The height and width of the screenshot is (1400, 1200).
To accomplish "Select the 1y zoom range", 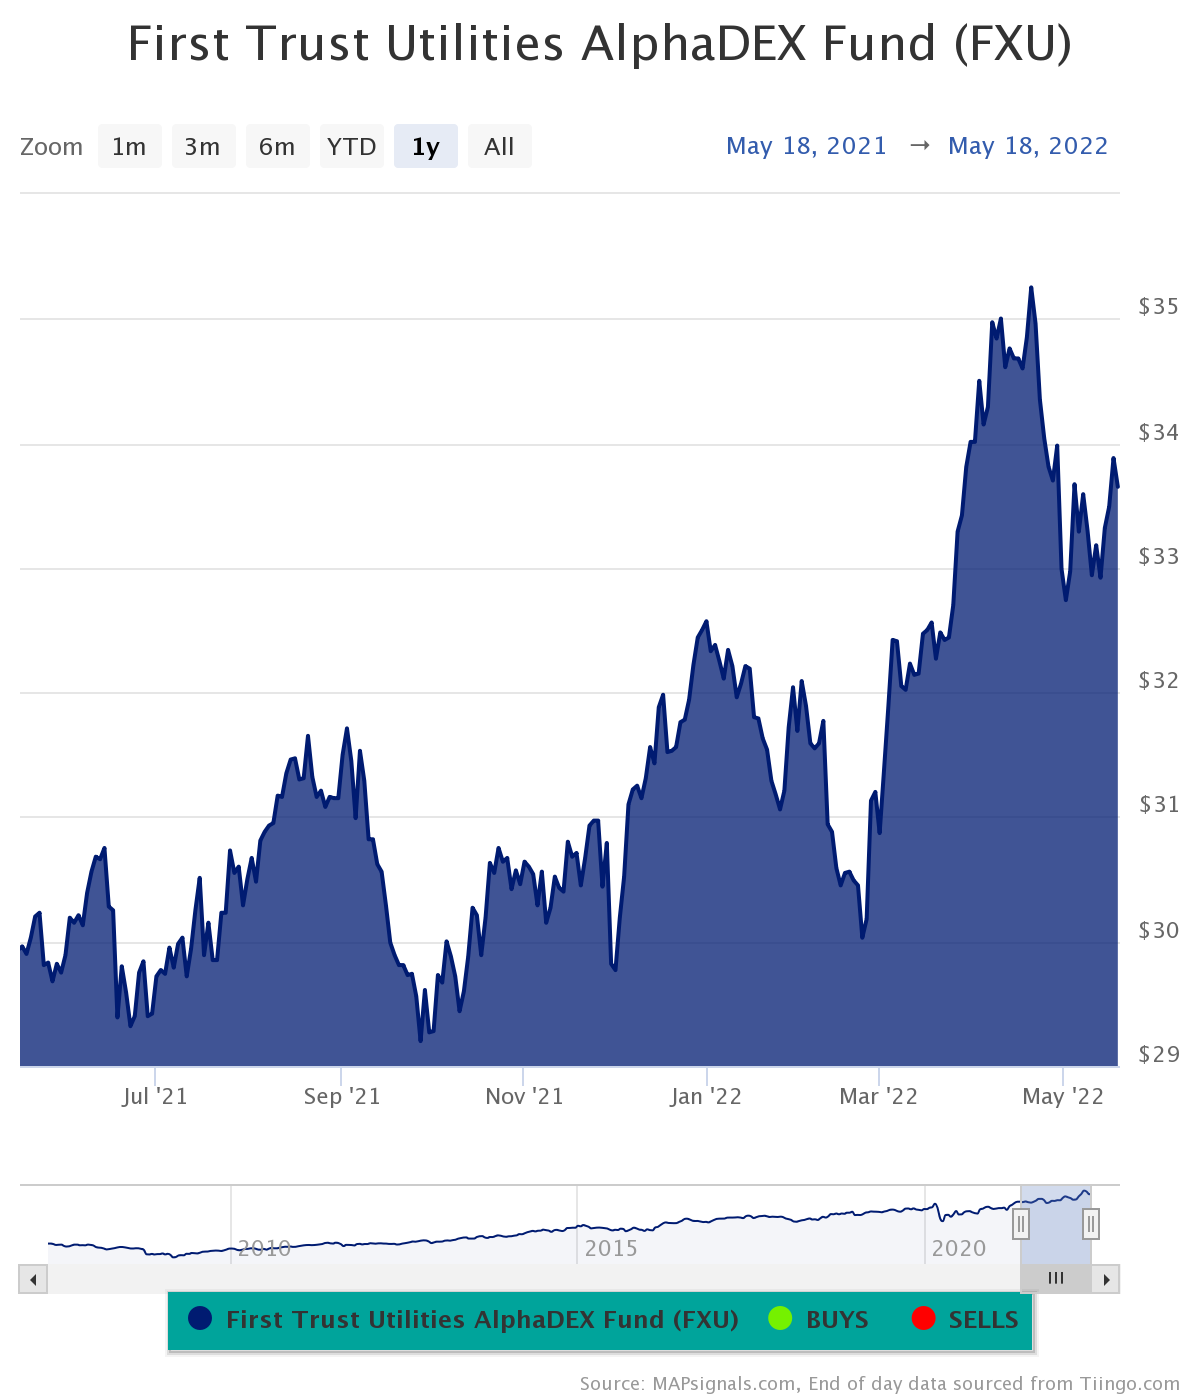I will (x=426, y=147).
